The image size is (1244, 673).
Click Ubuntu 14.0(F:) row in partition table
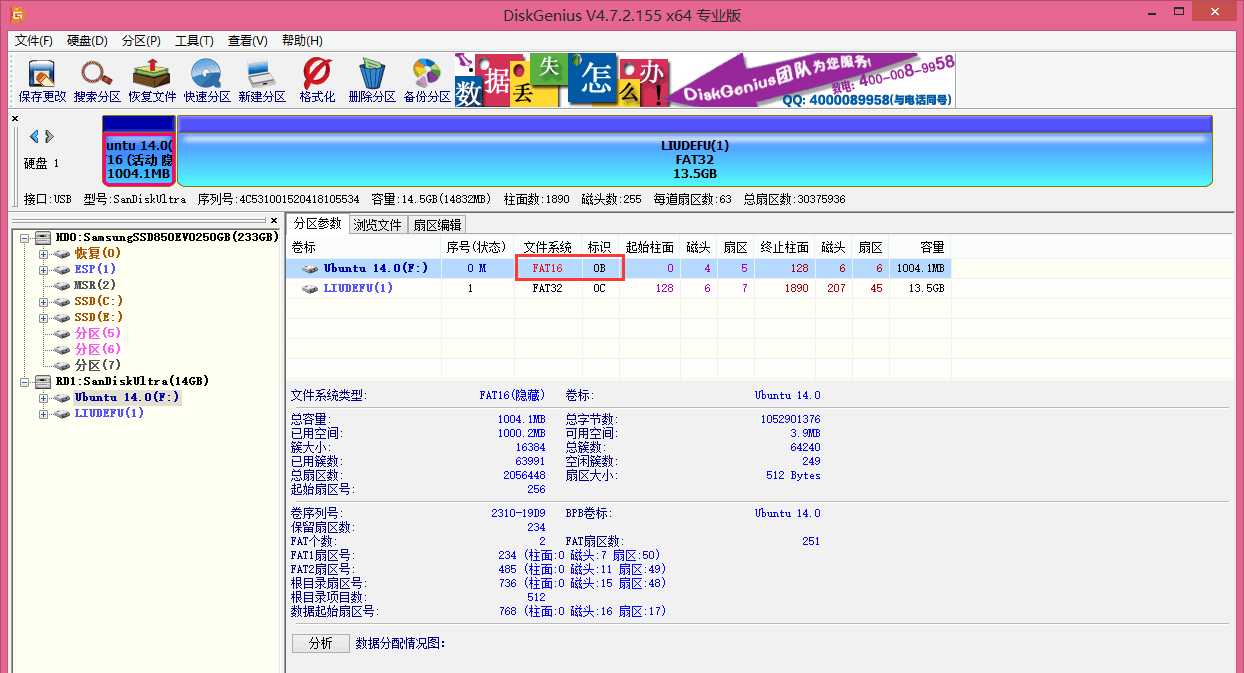(619, 268)
